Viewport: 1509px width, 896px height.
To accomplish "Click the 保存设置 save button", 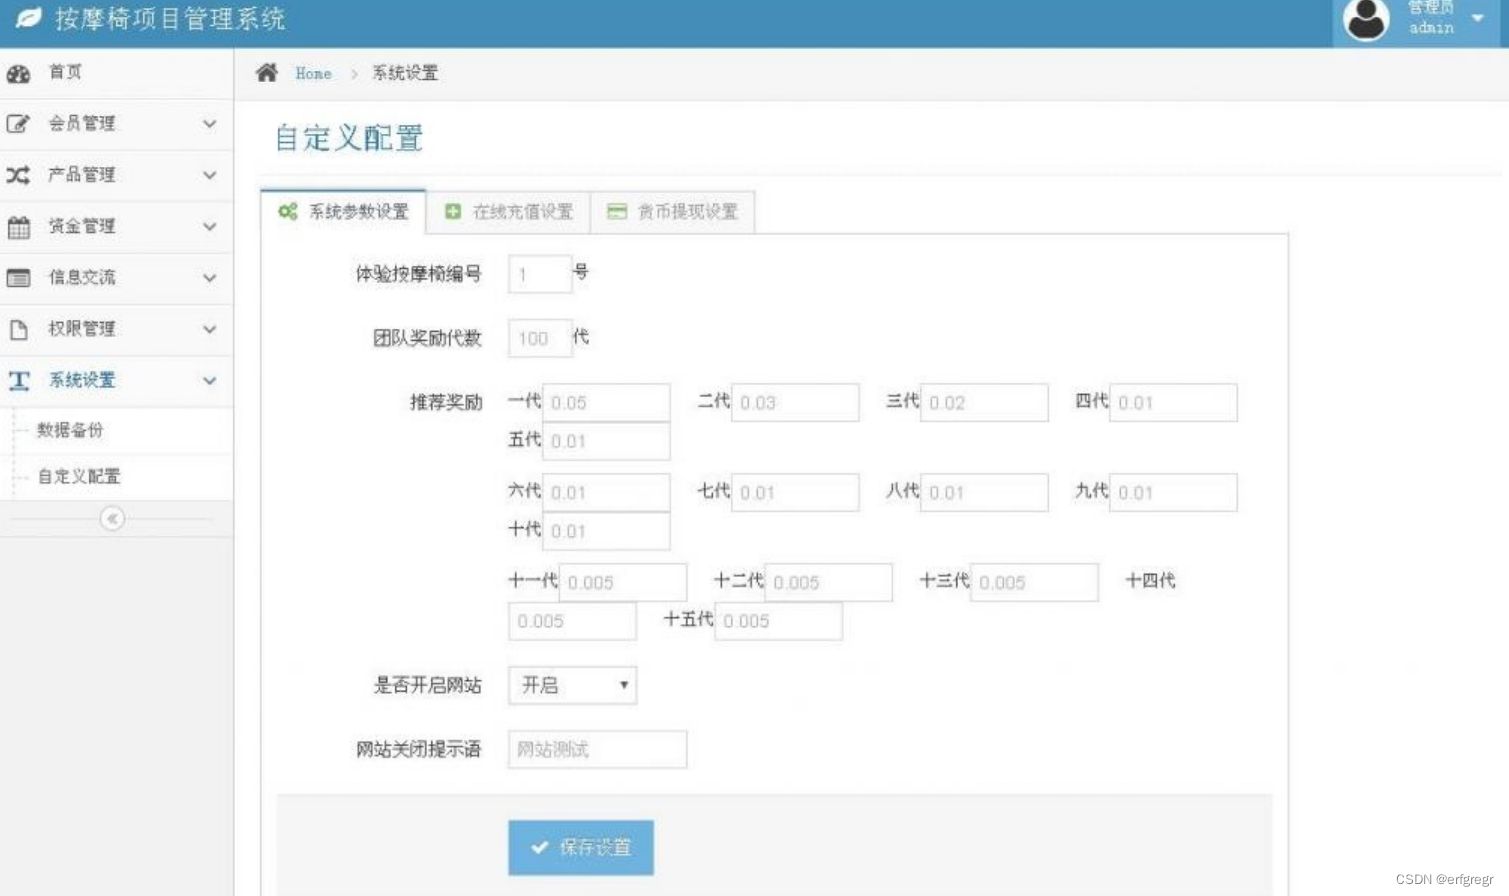I will [x=580, y=847].
